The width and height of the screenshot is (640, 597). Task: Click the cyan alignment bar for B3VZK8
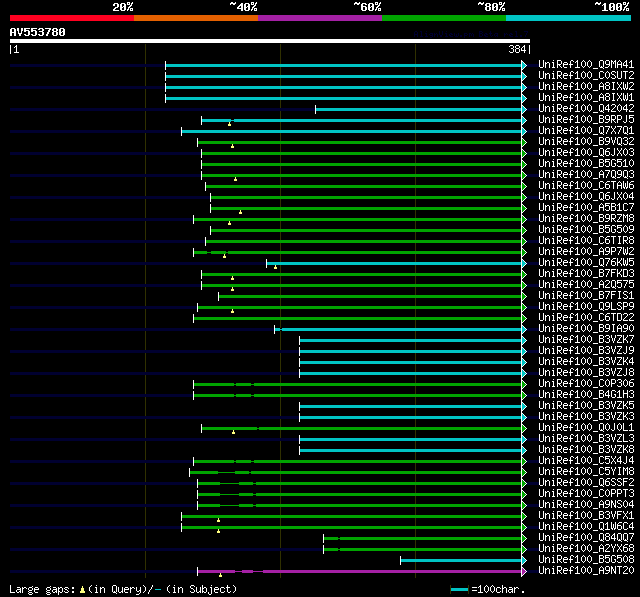coord(411,451)
